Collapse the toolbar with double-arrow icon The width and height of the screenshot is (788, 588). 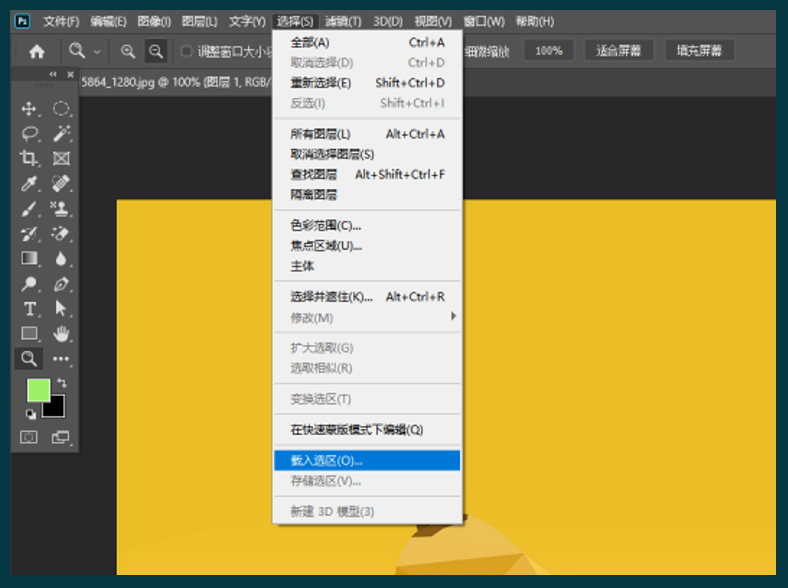53,75
